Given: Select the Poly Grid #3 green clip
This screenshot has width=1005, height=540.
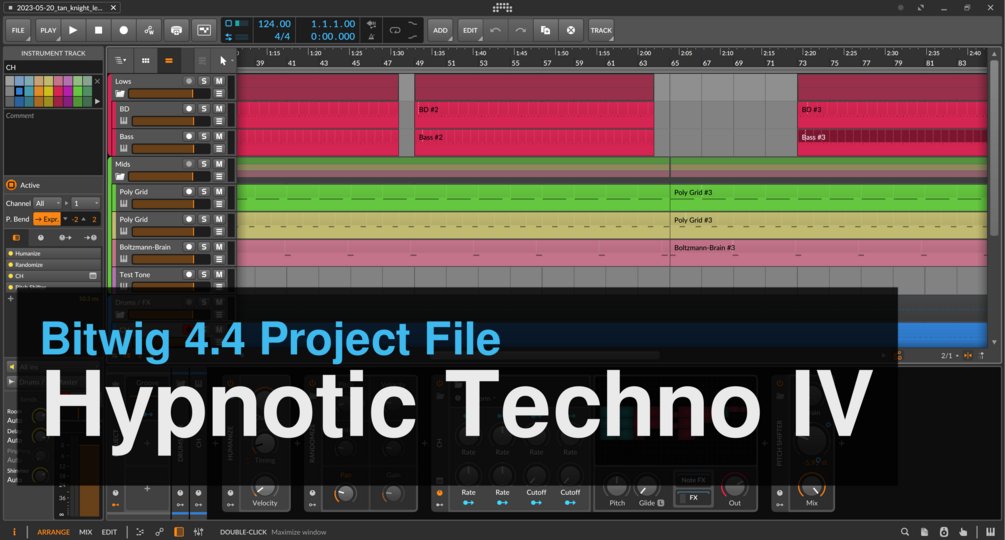Looking at the screenshot, I should (x=828, y=197).
